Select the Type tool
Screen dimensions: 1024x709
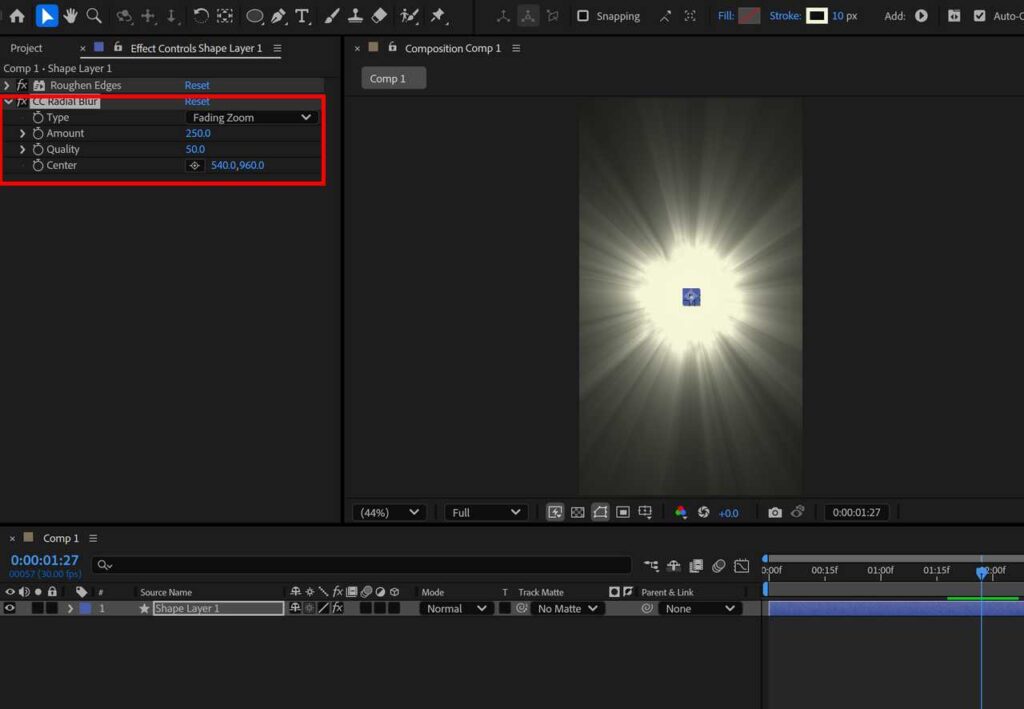tap(302, 16)
